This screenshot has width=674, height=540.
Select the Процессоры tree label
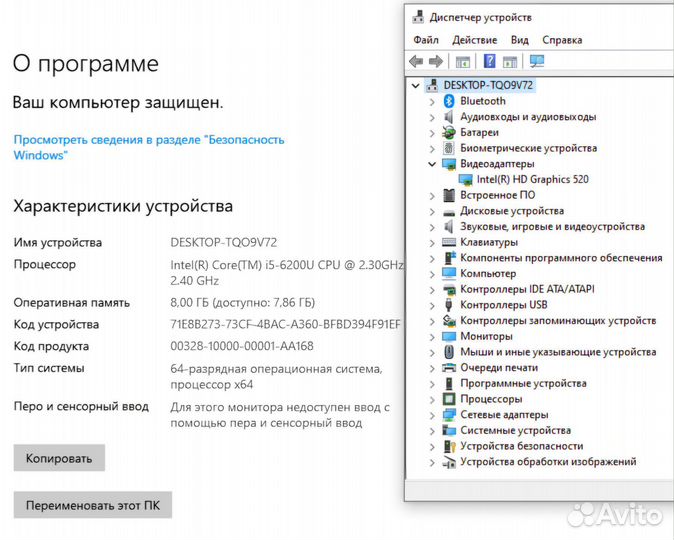coord(491,399)
